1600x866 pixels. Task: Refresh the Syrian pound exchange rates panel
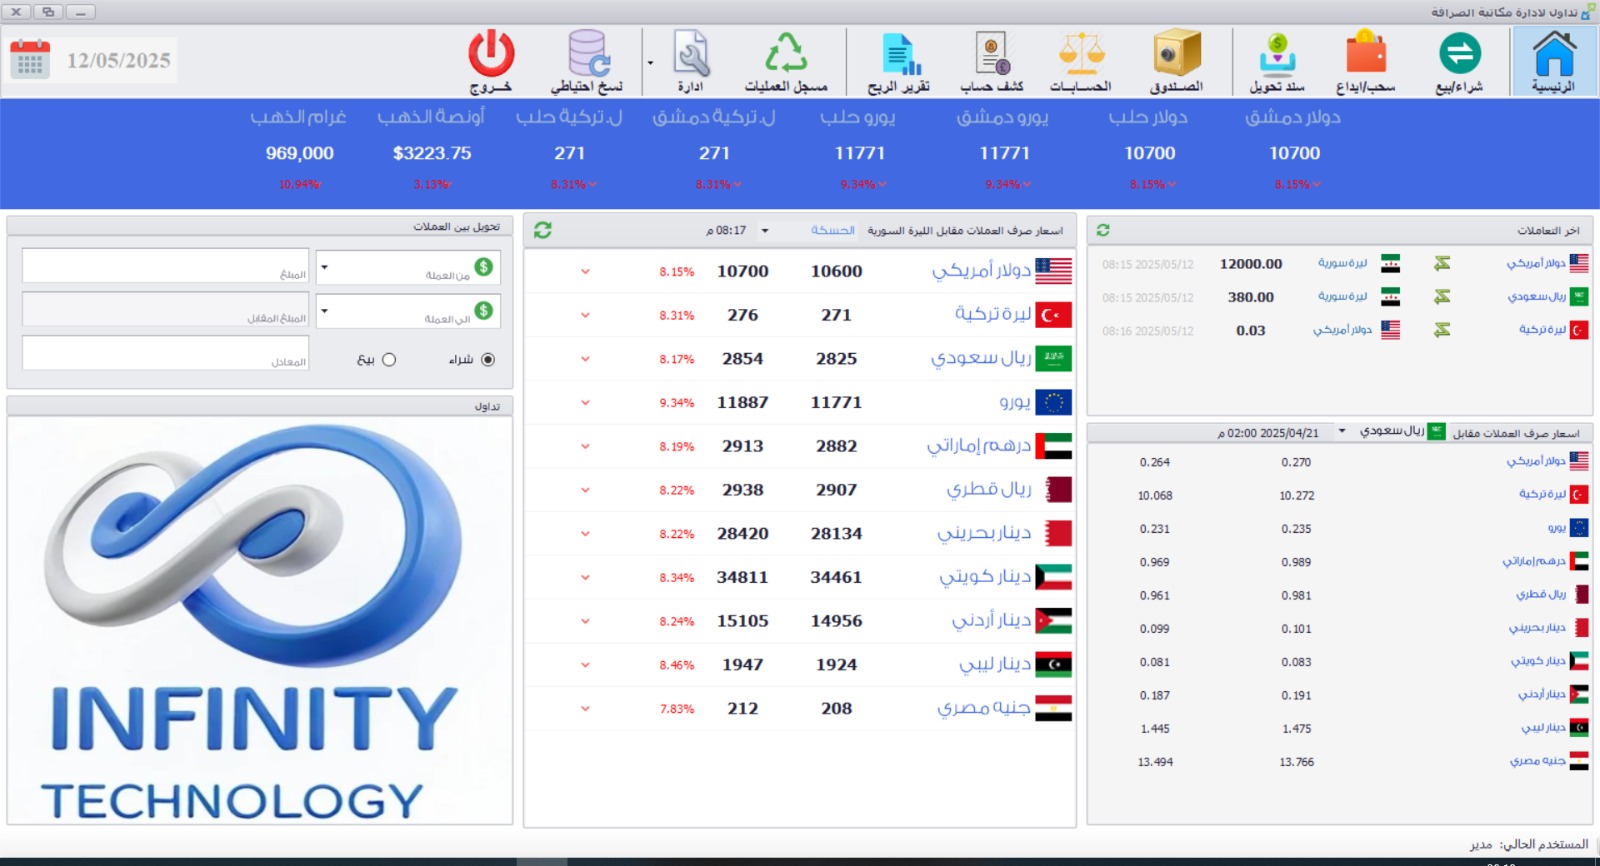[543, 230]
